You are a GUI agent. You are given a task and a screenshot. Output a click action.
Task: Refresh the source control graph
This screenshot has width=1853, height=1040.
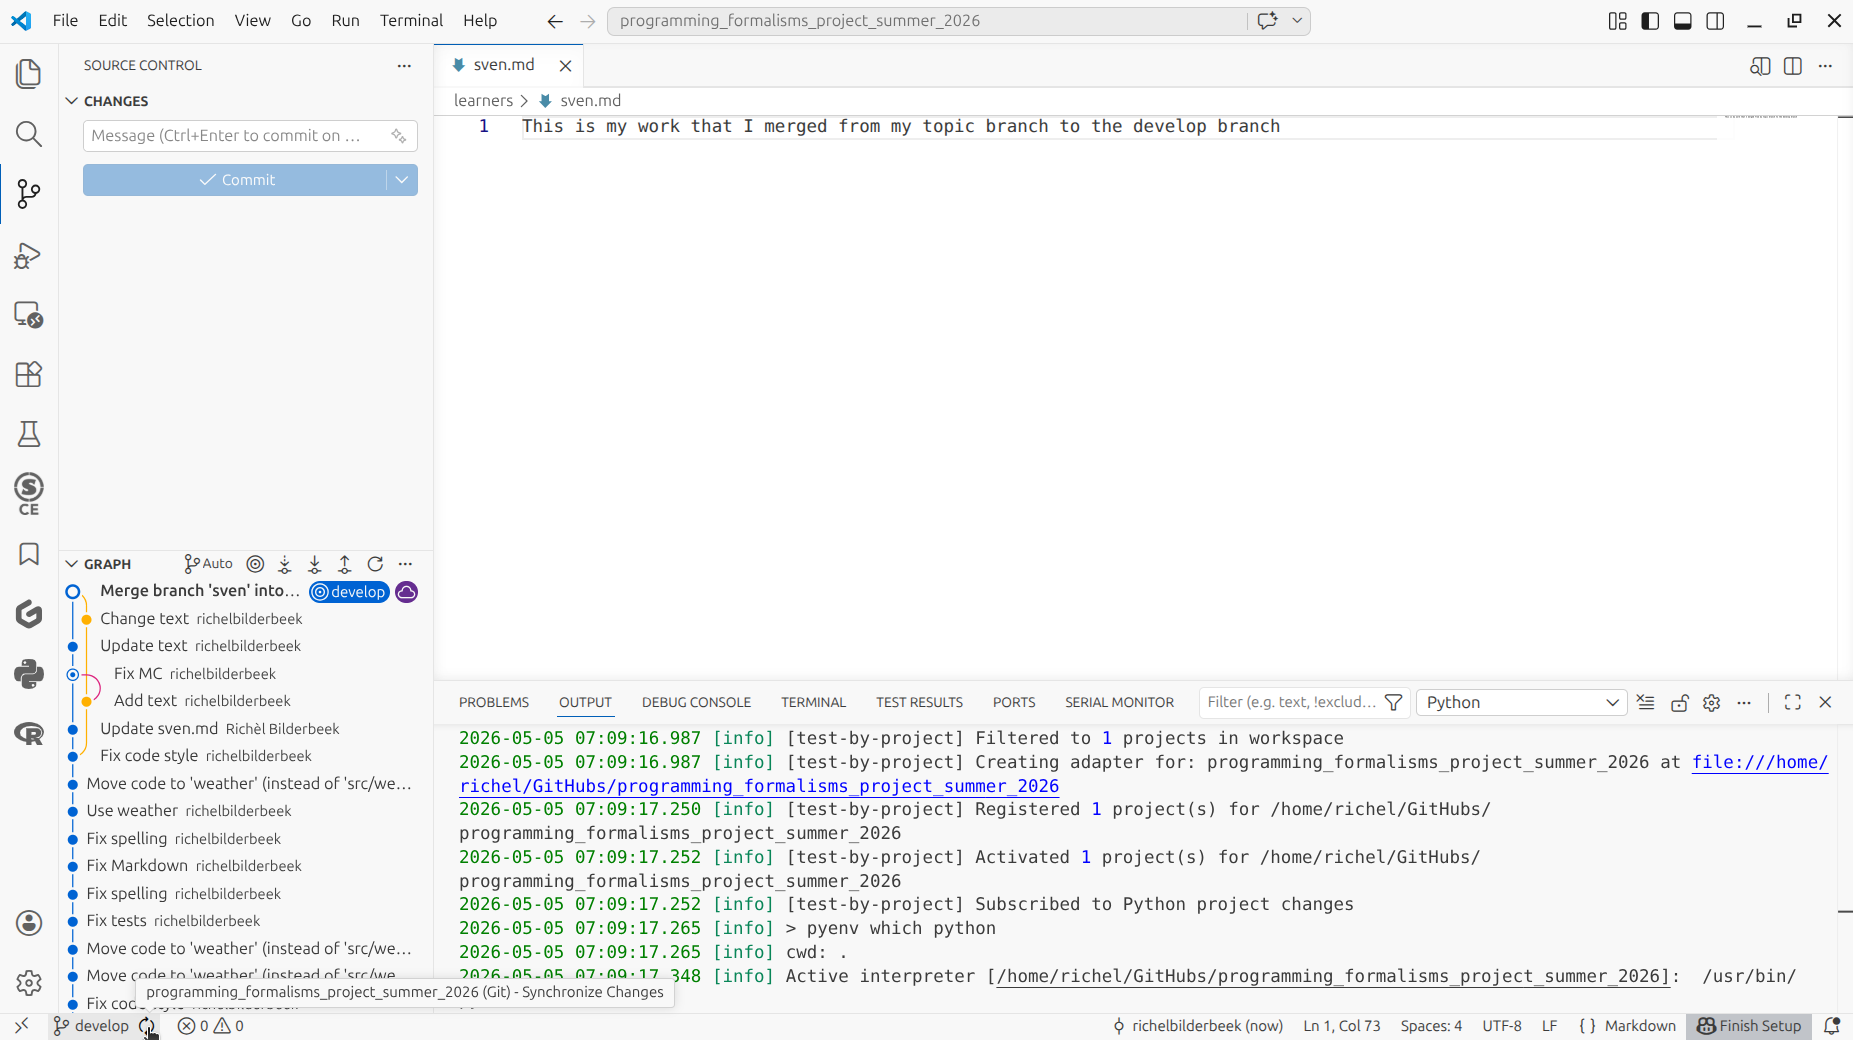375,564
